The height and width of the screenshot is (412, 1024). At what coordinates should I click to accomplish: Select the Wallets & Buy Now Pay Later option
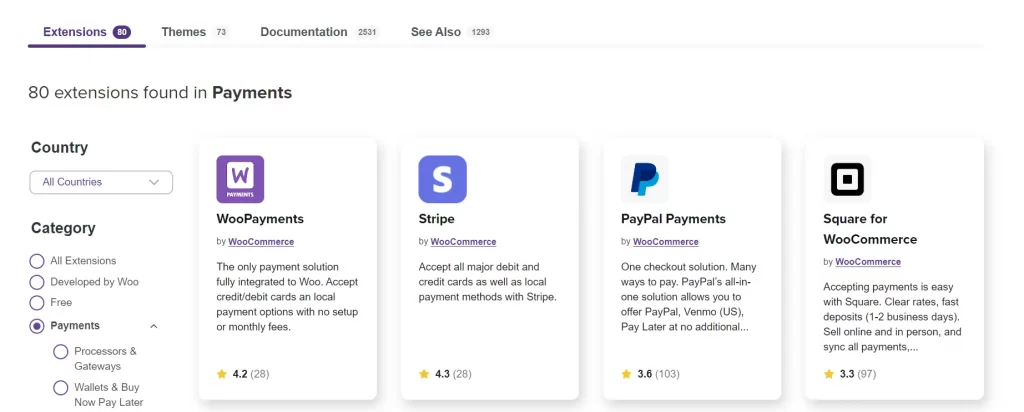[61, 388]
